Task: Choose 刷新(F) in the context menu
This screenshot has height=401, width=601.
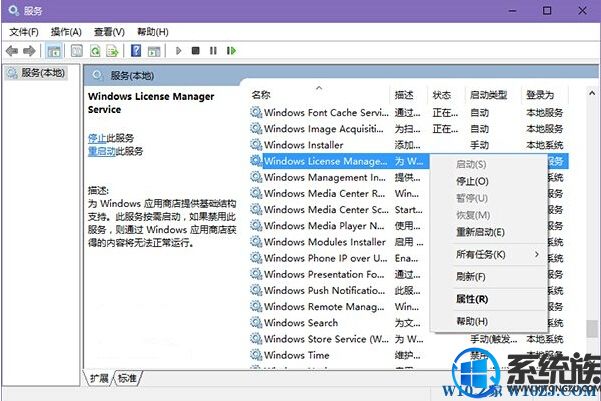Action: click(488, 276)
